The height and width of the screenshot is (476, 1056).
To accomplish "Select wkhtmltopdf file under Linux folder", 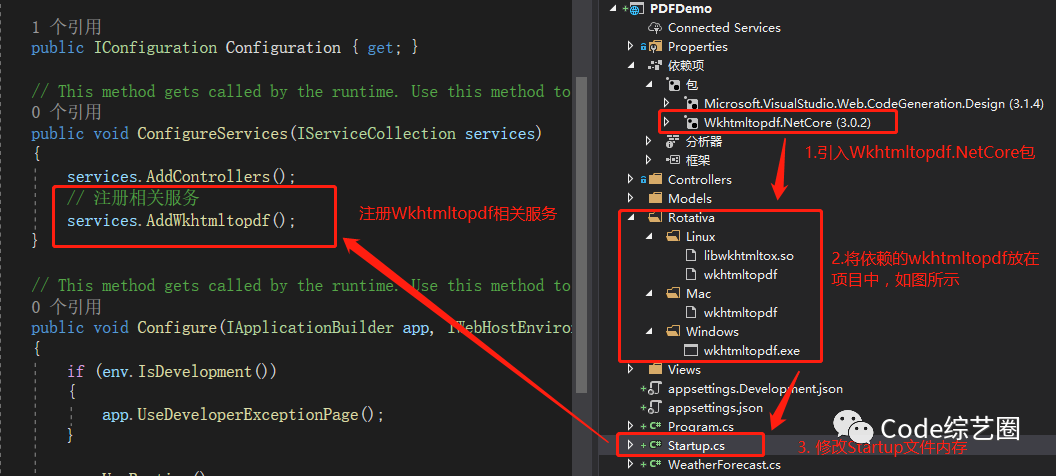I will pyautogui.click(x=741, y=275).
